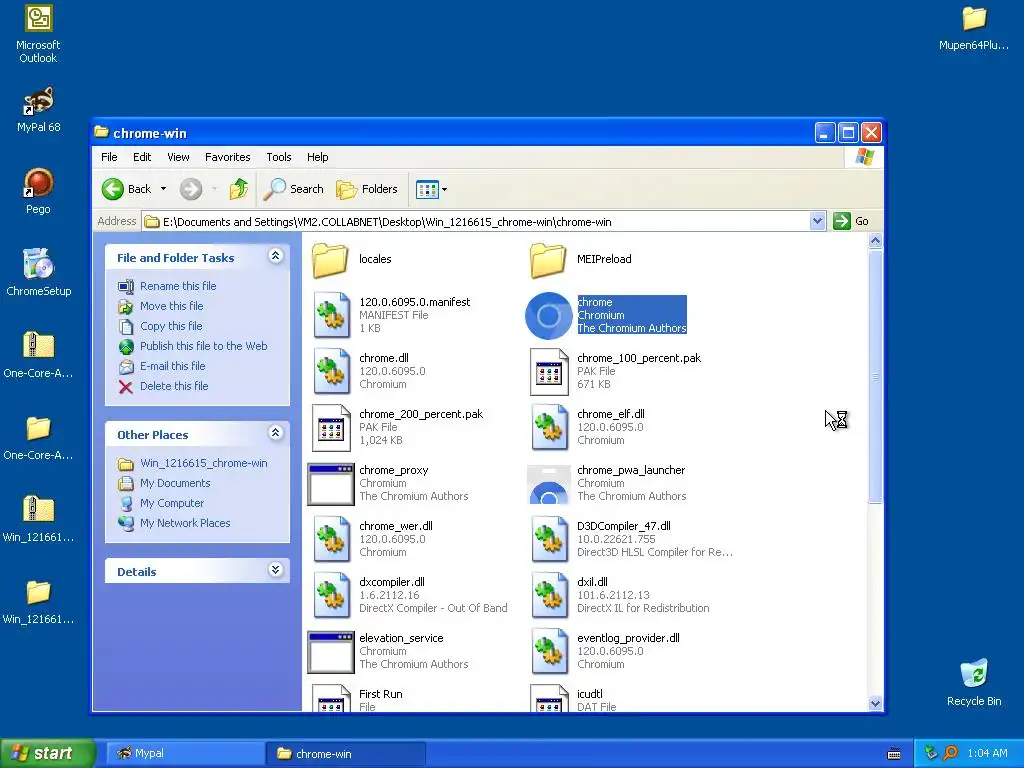Open the Search toolbar button
1024x768 pixels.
click(294, 189)
